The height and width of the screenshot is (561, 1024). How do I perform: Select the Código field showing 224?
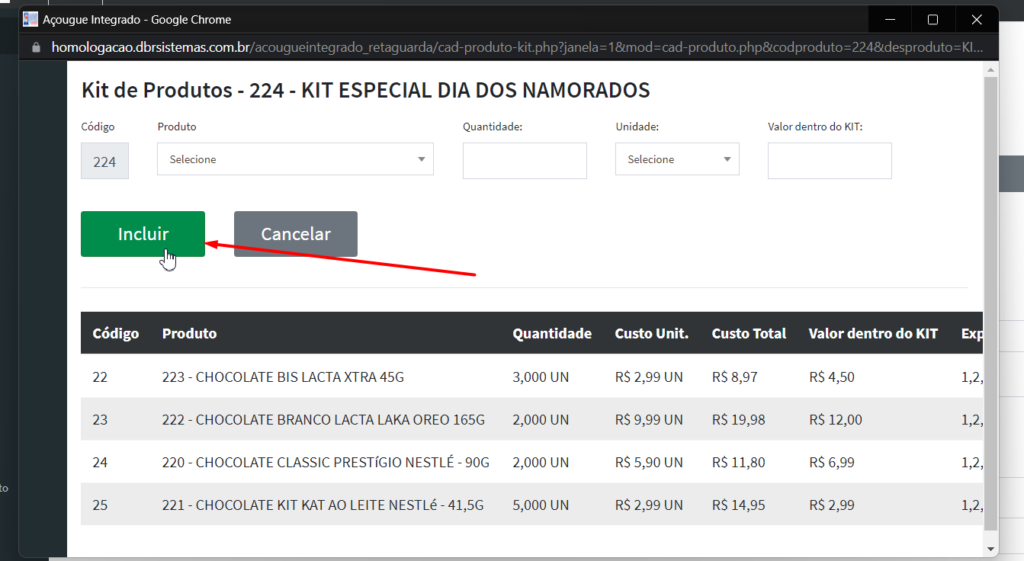click(x=104, y=161)
